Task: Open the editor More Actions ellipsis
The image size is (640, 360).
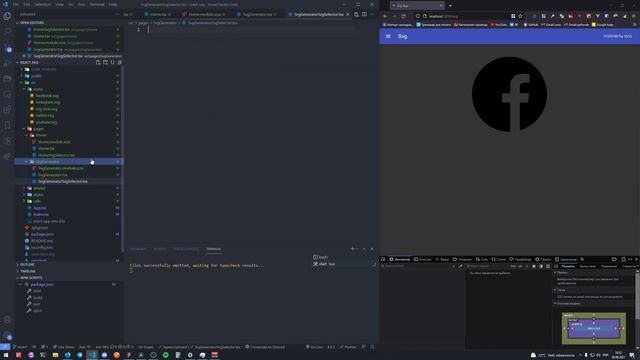Action: (372, 14)
